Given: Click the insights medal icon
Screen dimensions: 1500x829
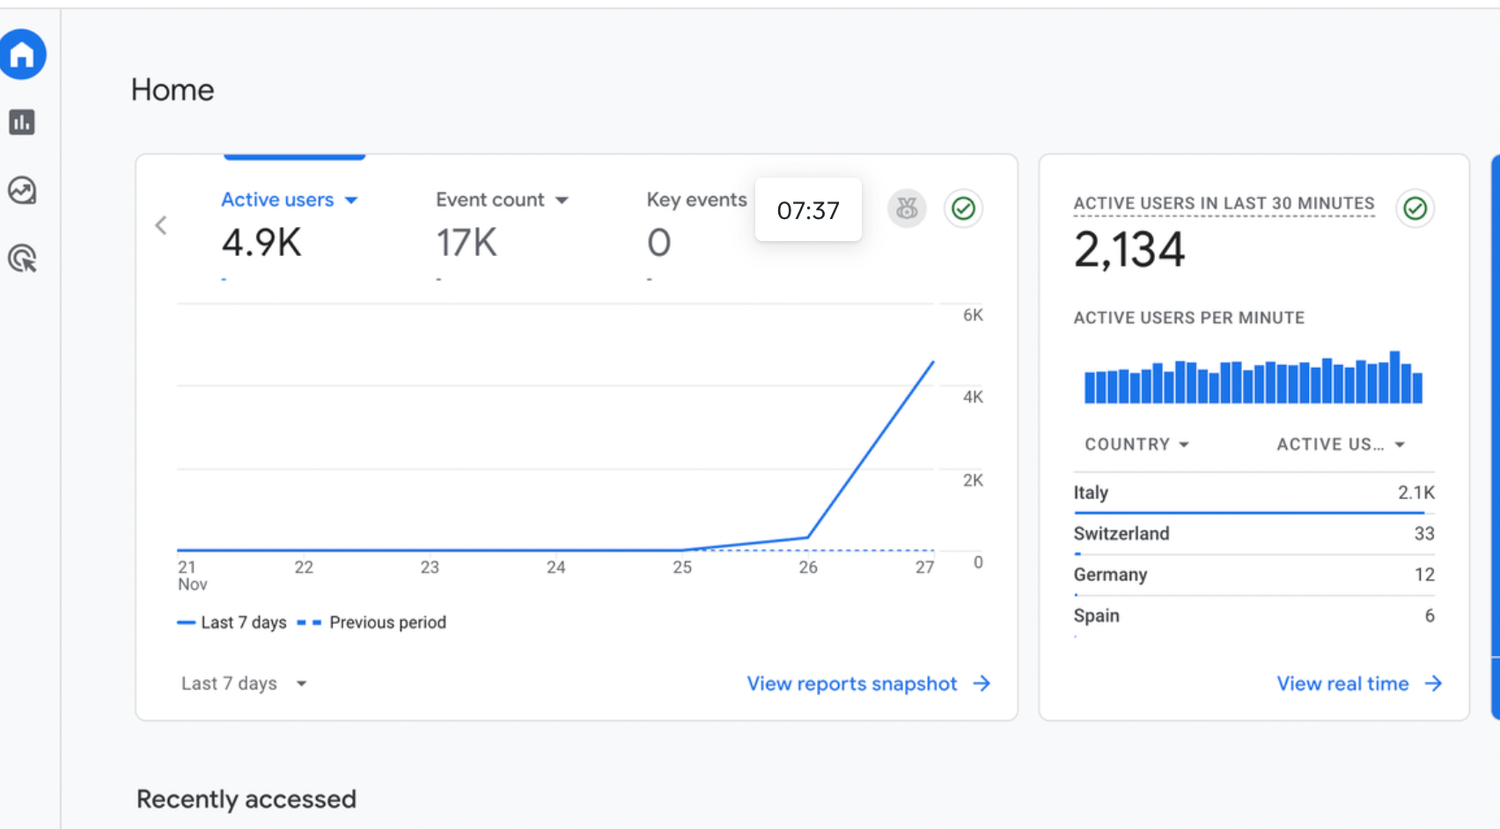Looking at the screenshot, I should coord(907,208).
